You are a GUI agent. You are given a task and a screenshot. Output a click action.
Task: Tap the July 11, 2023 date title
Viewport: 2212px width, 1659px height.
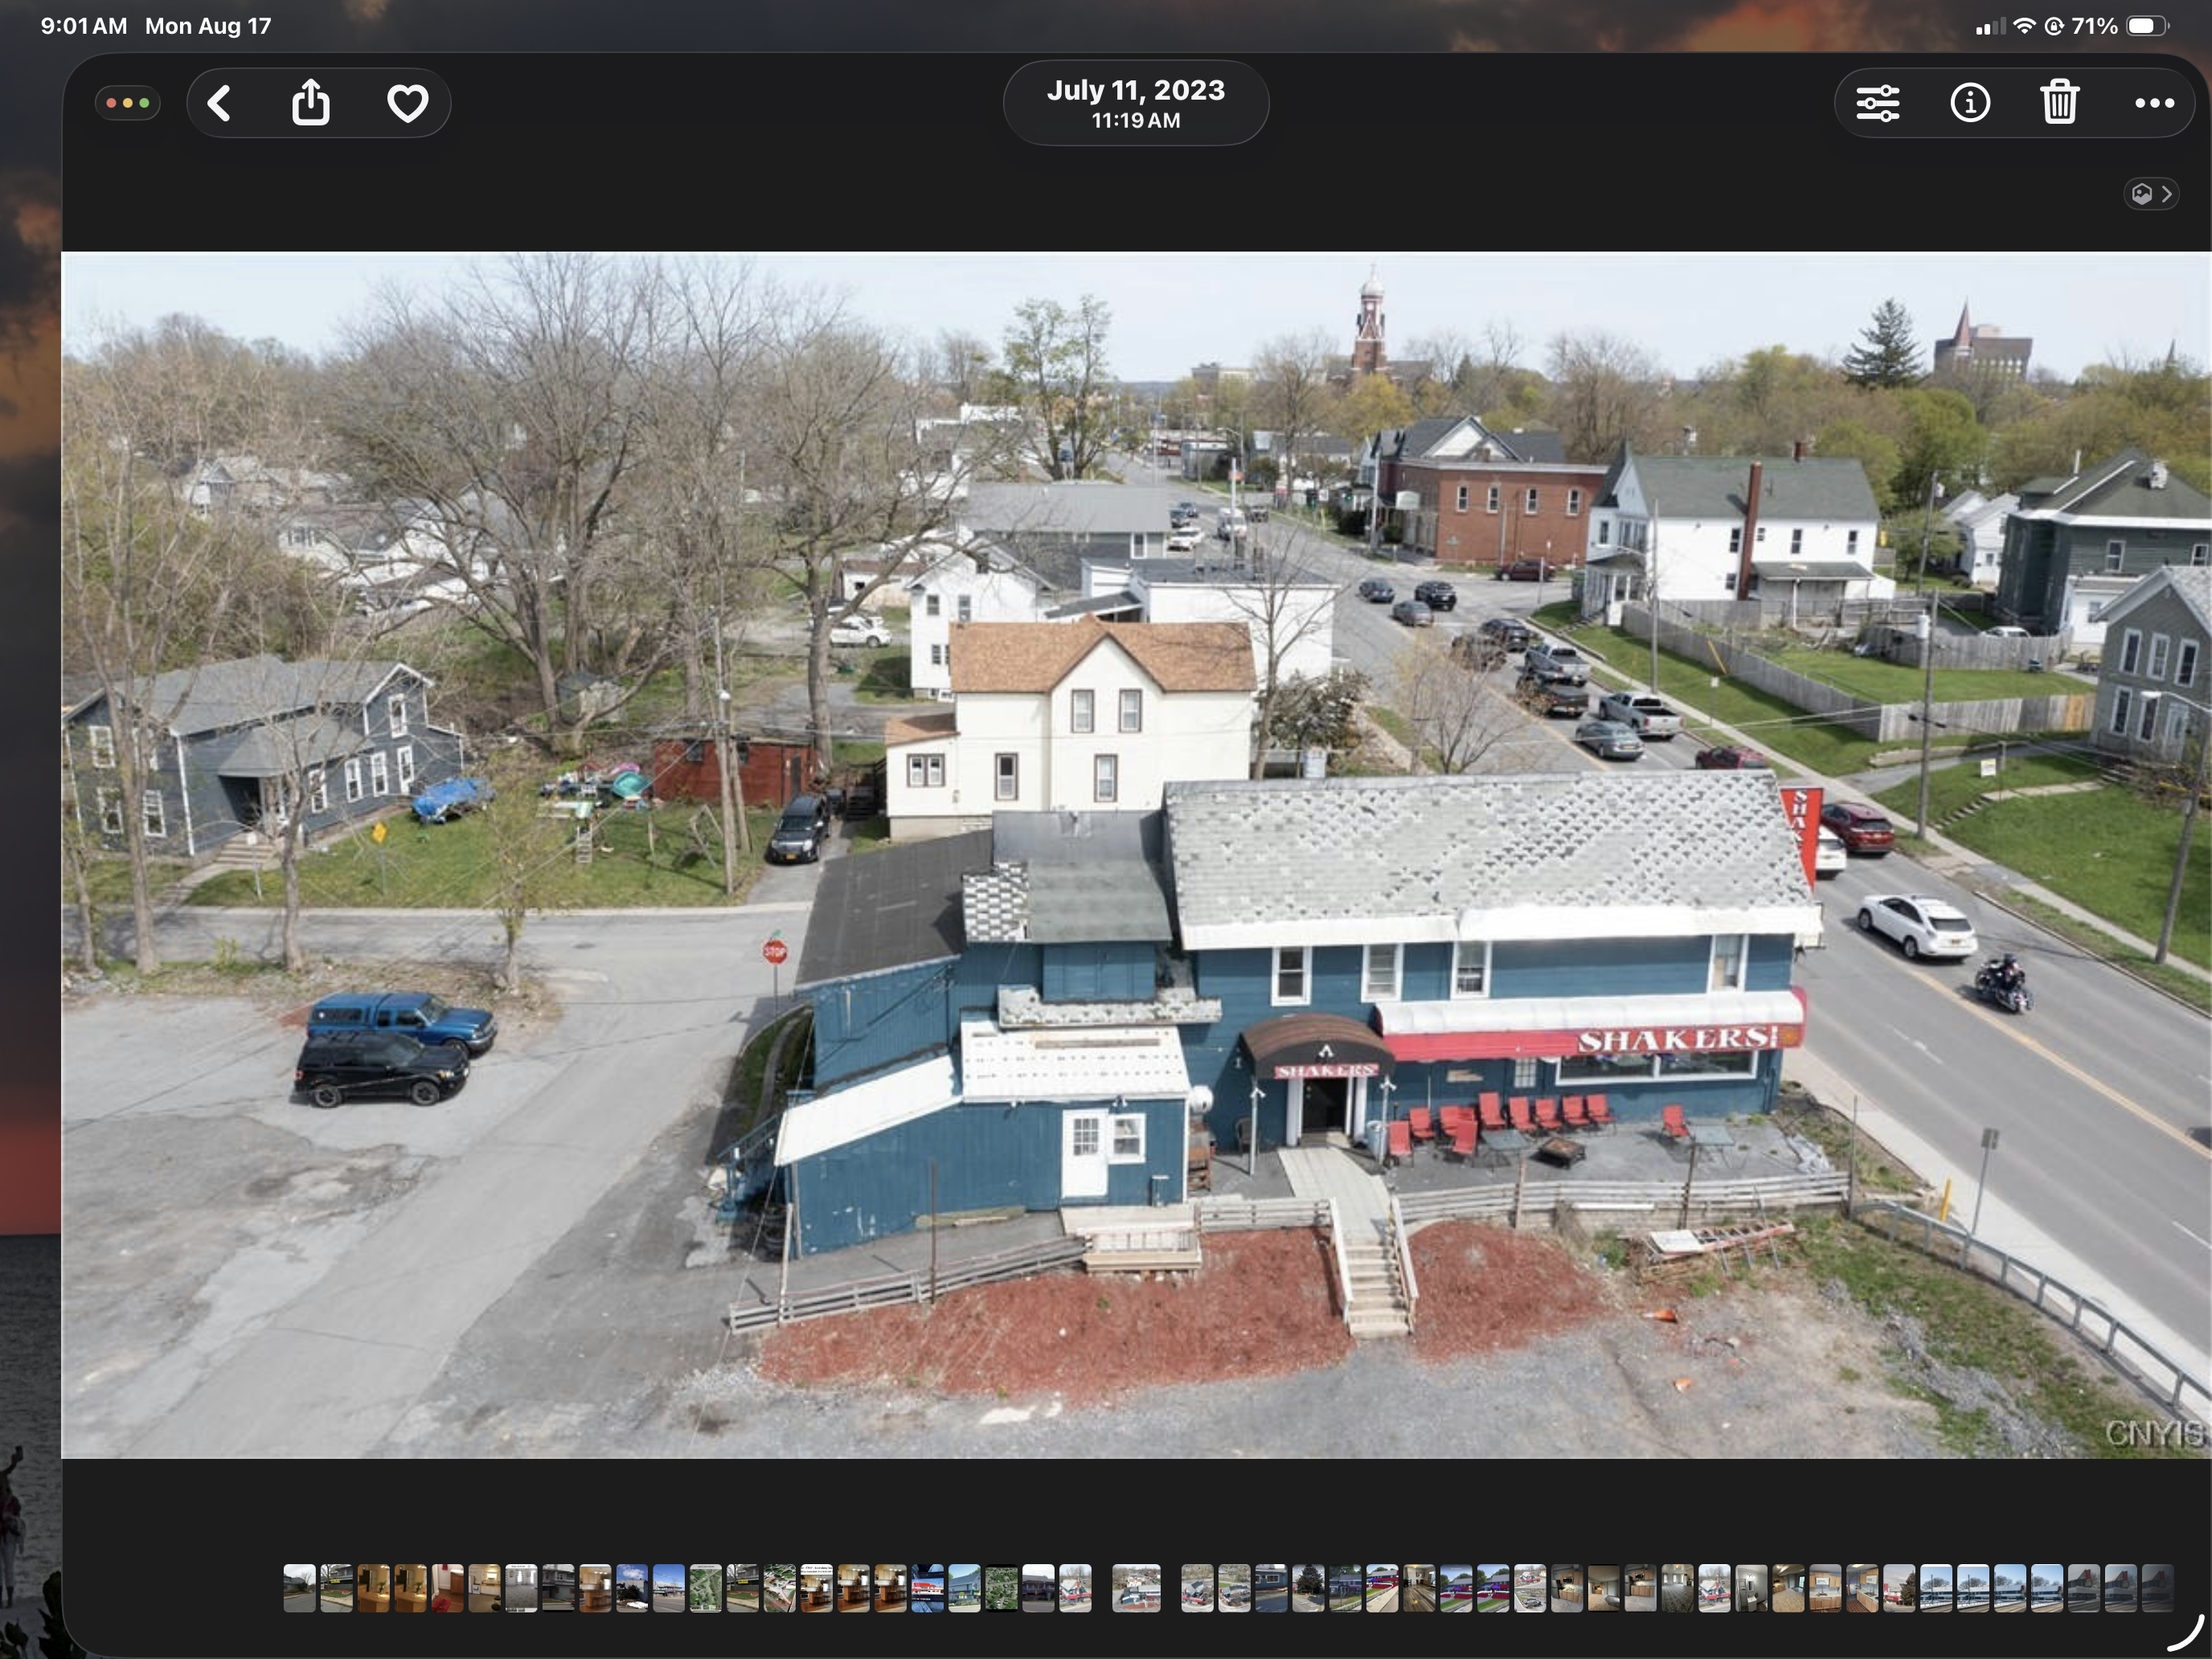(1136, 90)
